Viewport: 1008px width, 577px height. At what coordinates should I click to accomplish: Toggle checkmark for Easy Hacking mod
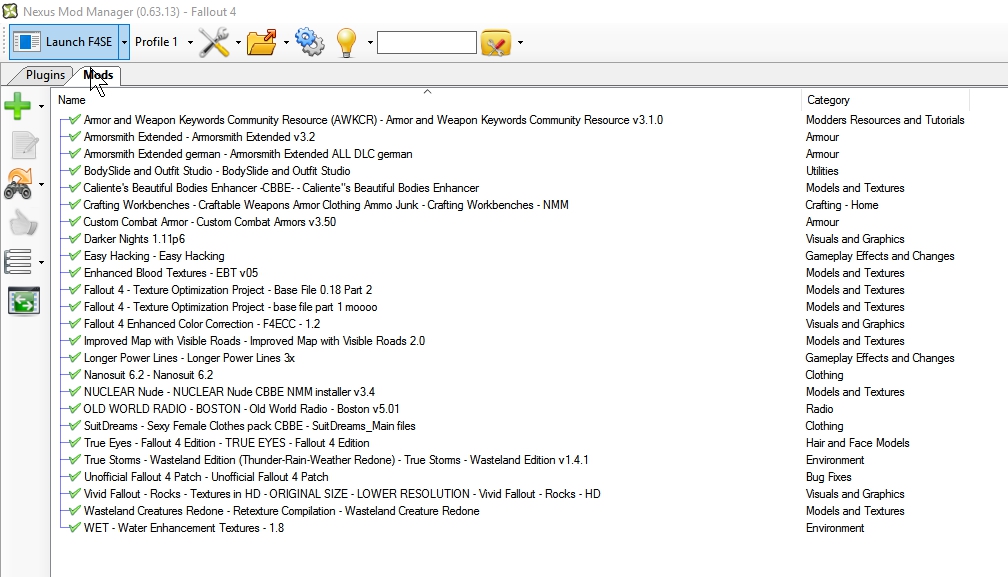(75, 256)
